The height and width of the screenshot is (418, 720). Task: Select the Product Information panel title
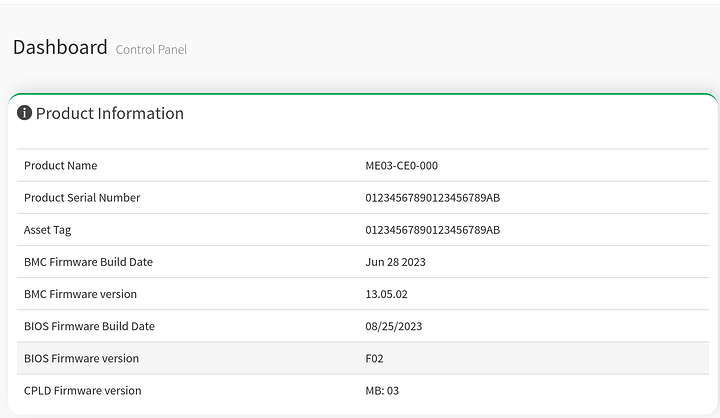point(110,113)
